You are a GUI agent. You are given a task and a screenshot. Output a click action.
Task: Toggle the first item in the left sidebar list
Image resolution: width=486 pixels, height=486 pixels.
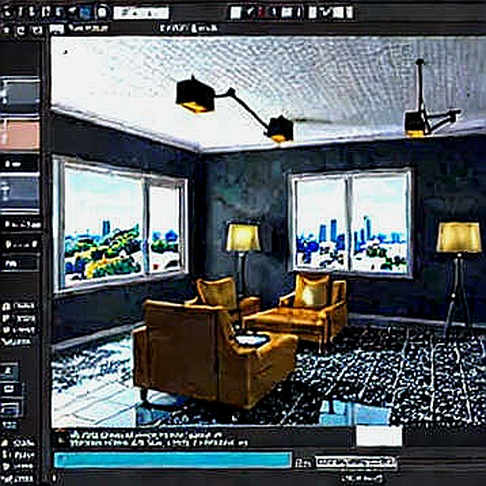coord(18,306)
